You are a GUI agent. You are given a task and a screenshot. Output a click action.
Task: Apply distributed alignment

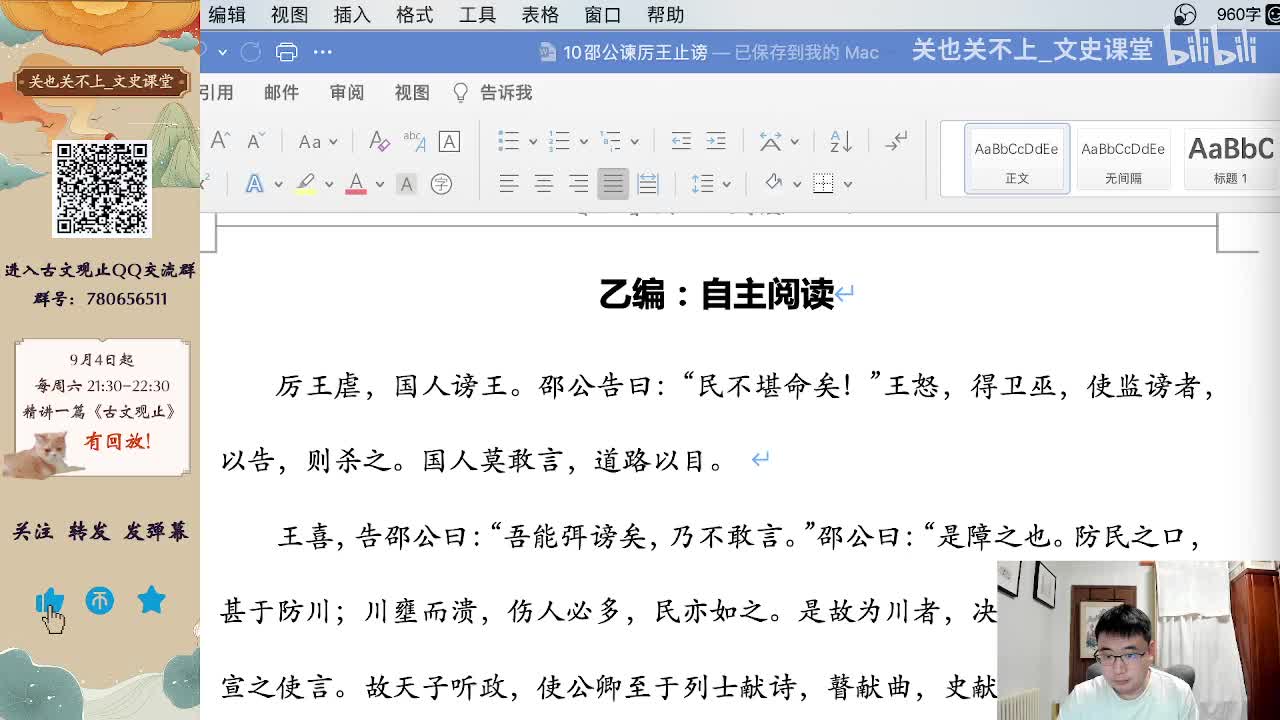tap(648, 184)
